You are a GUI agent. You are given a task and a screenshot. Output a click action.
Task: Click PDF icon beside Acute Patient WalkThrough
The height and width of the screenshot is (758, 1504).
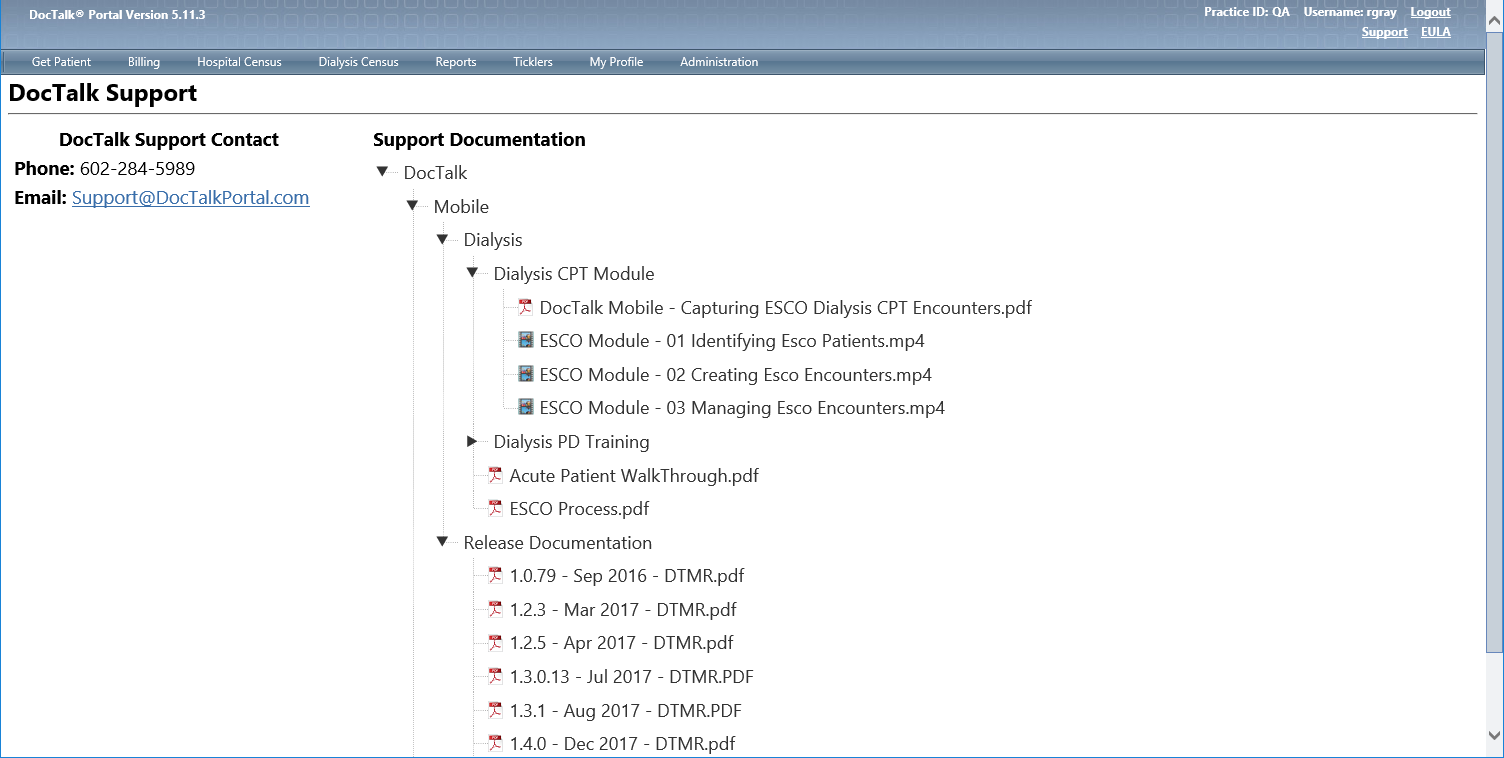coord(495,476)
